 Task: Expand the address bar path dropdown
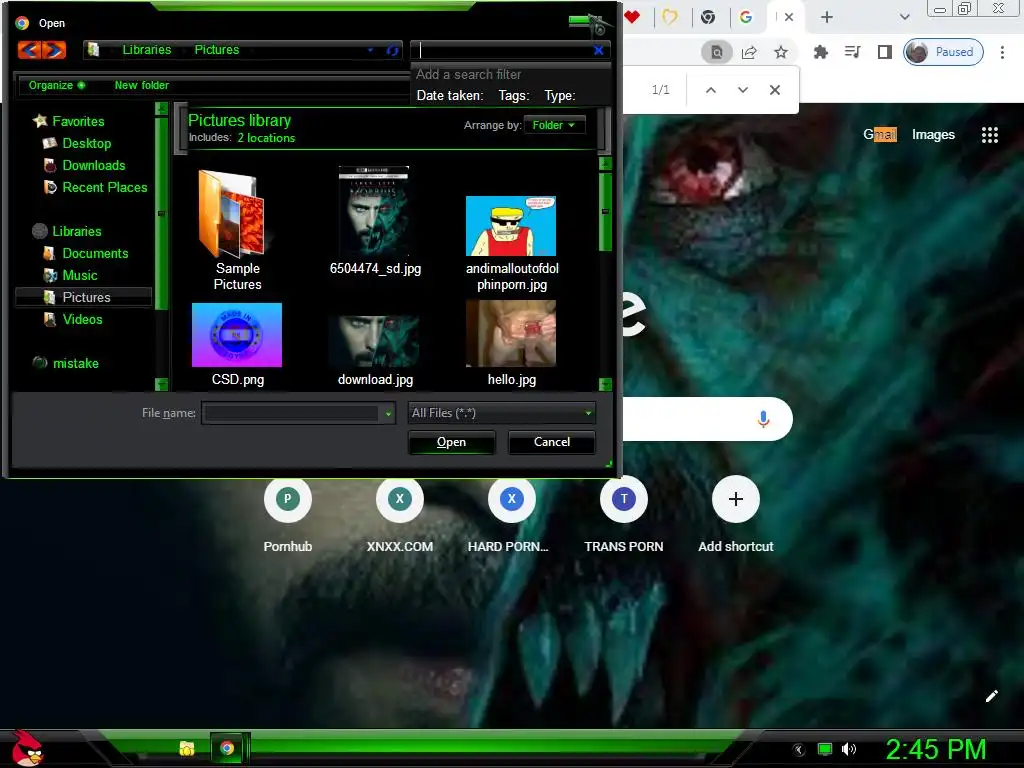click(x=370, y=50)
